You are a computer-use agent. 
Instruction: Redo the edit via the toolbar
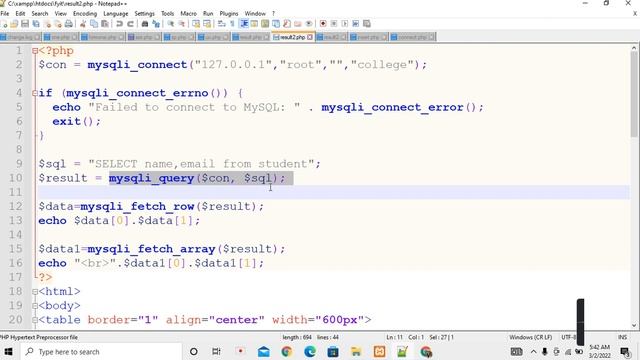click(130, 24)
